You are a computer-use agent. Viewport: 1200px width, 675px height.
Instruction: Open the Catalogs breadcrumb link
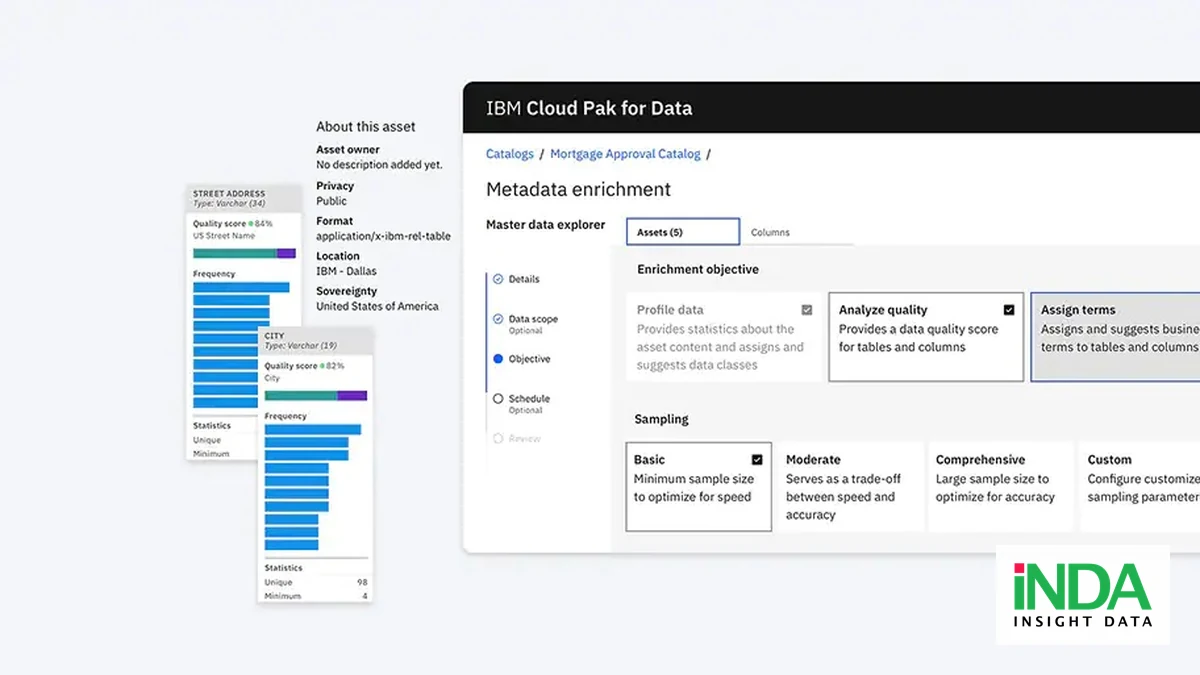tap(509, 154)
